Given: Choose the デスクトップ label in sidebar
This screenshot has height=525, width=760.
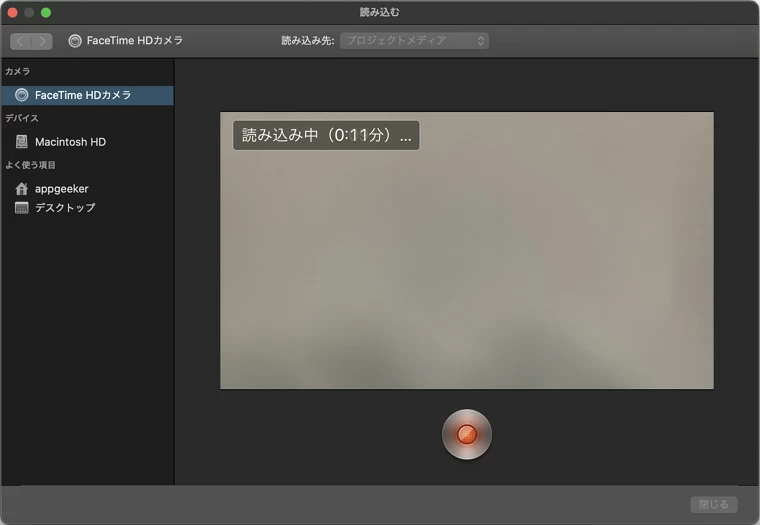Looking at the screenshot, I should [65, 208].
